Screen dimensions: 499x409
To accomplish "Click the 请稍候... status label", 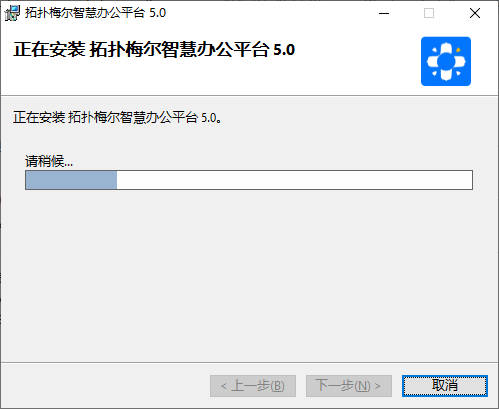I will [49, 161].
